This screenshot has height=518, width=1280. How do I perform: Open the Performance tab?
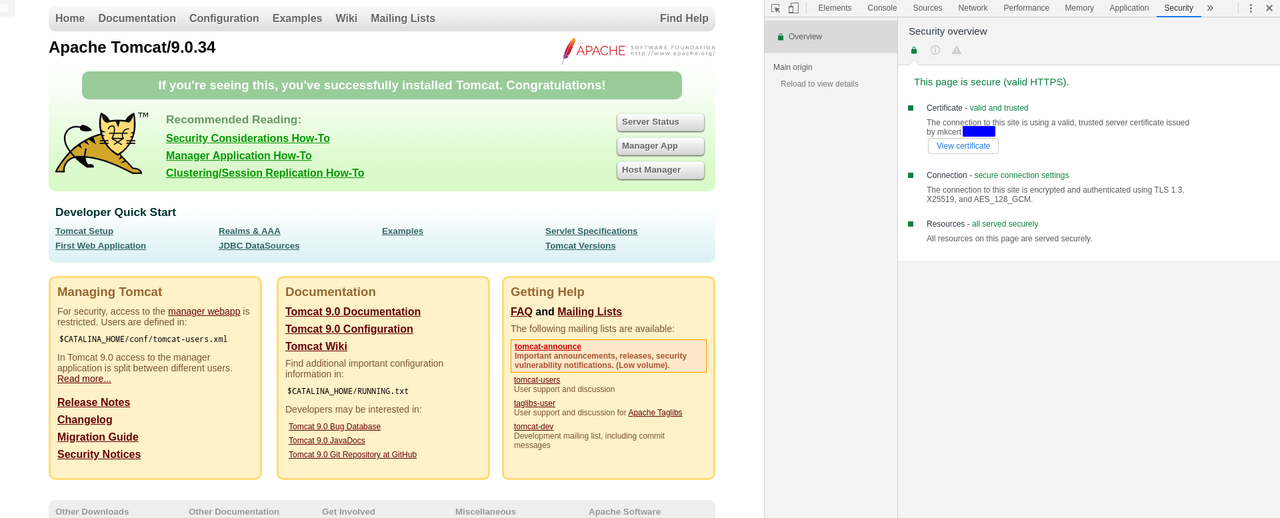click(x=1026, y=8)
